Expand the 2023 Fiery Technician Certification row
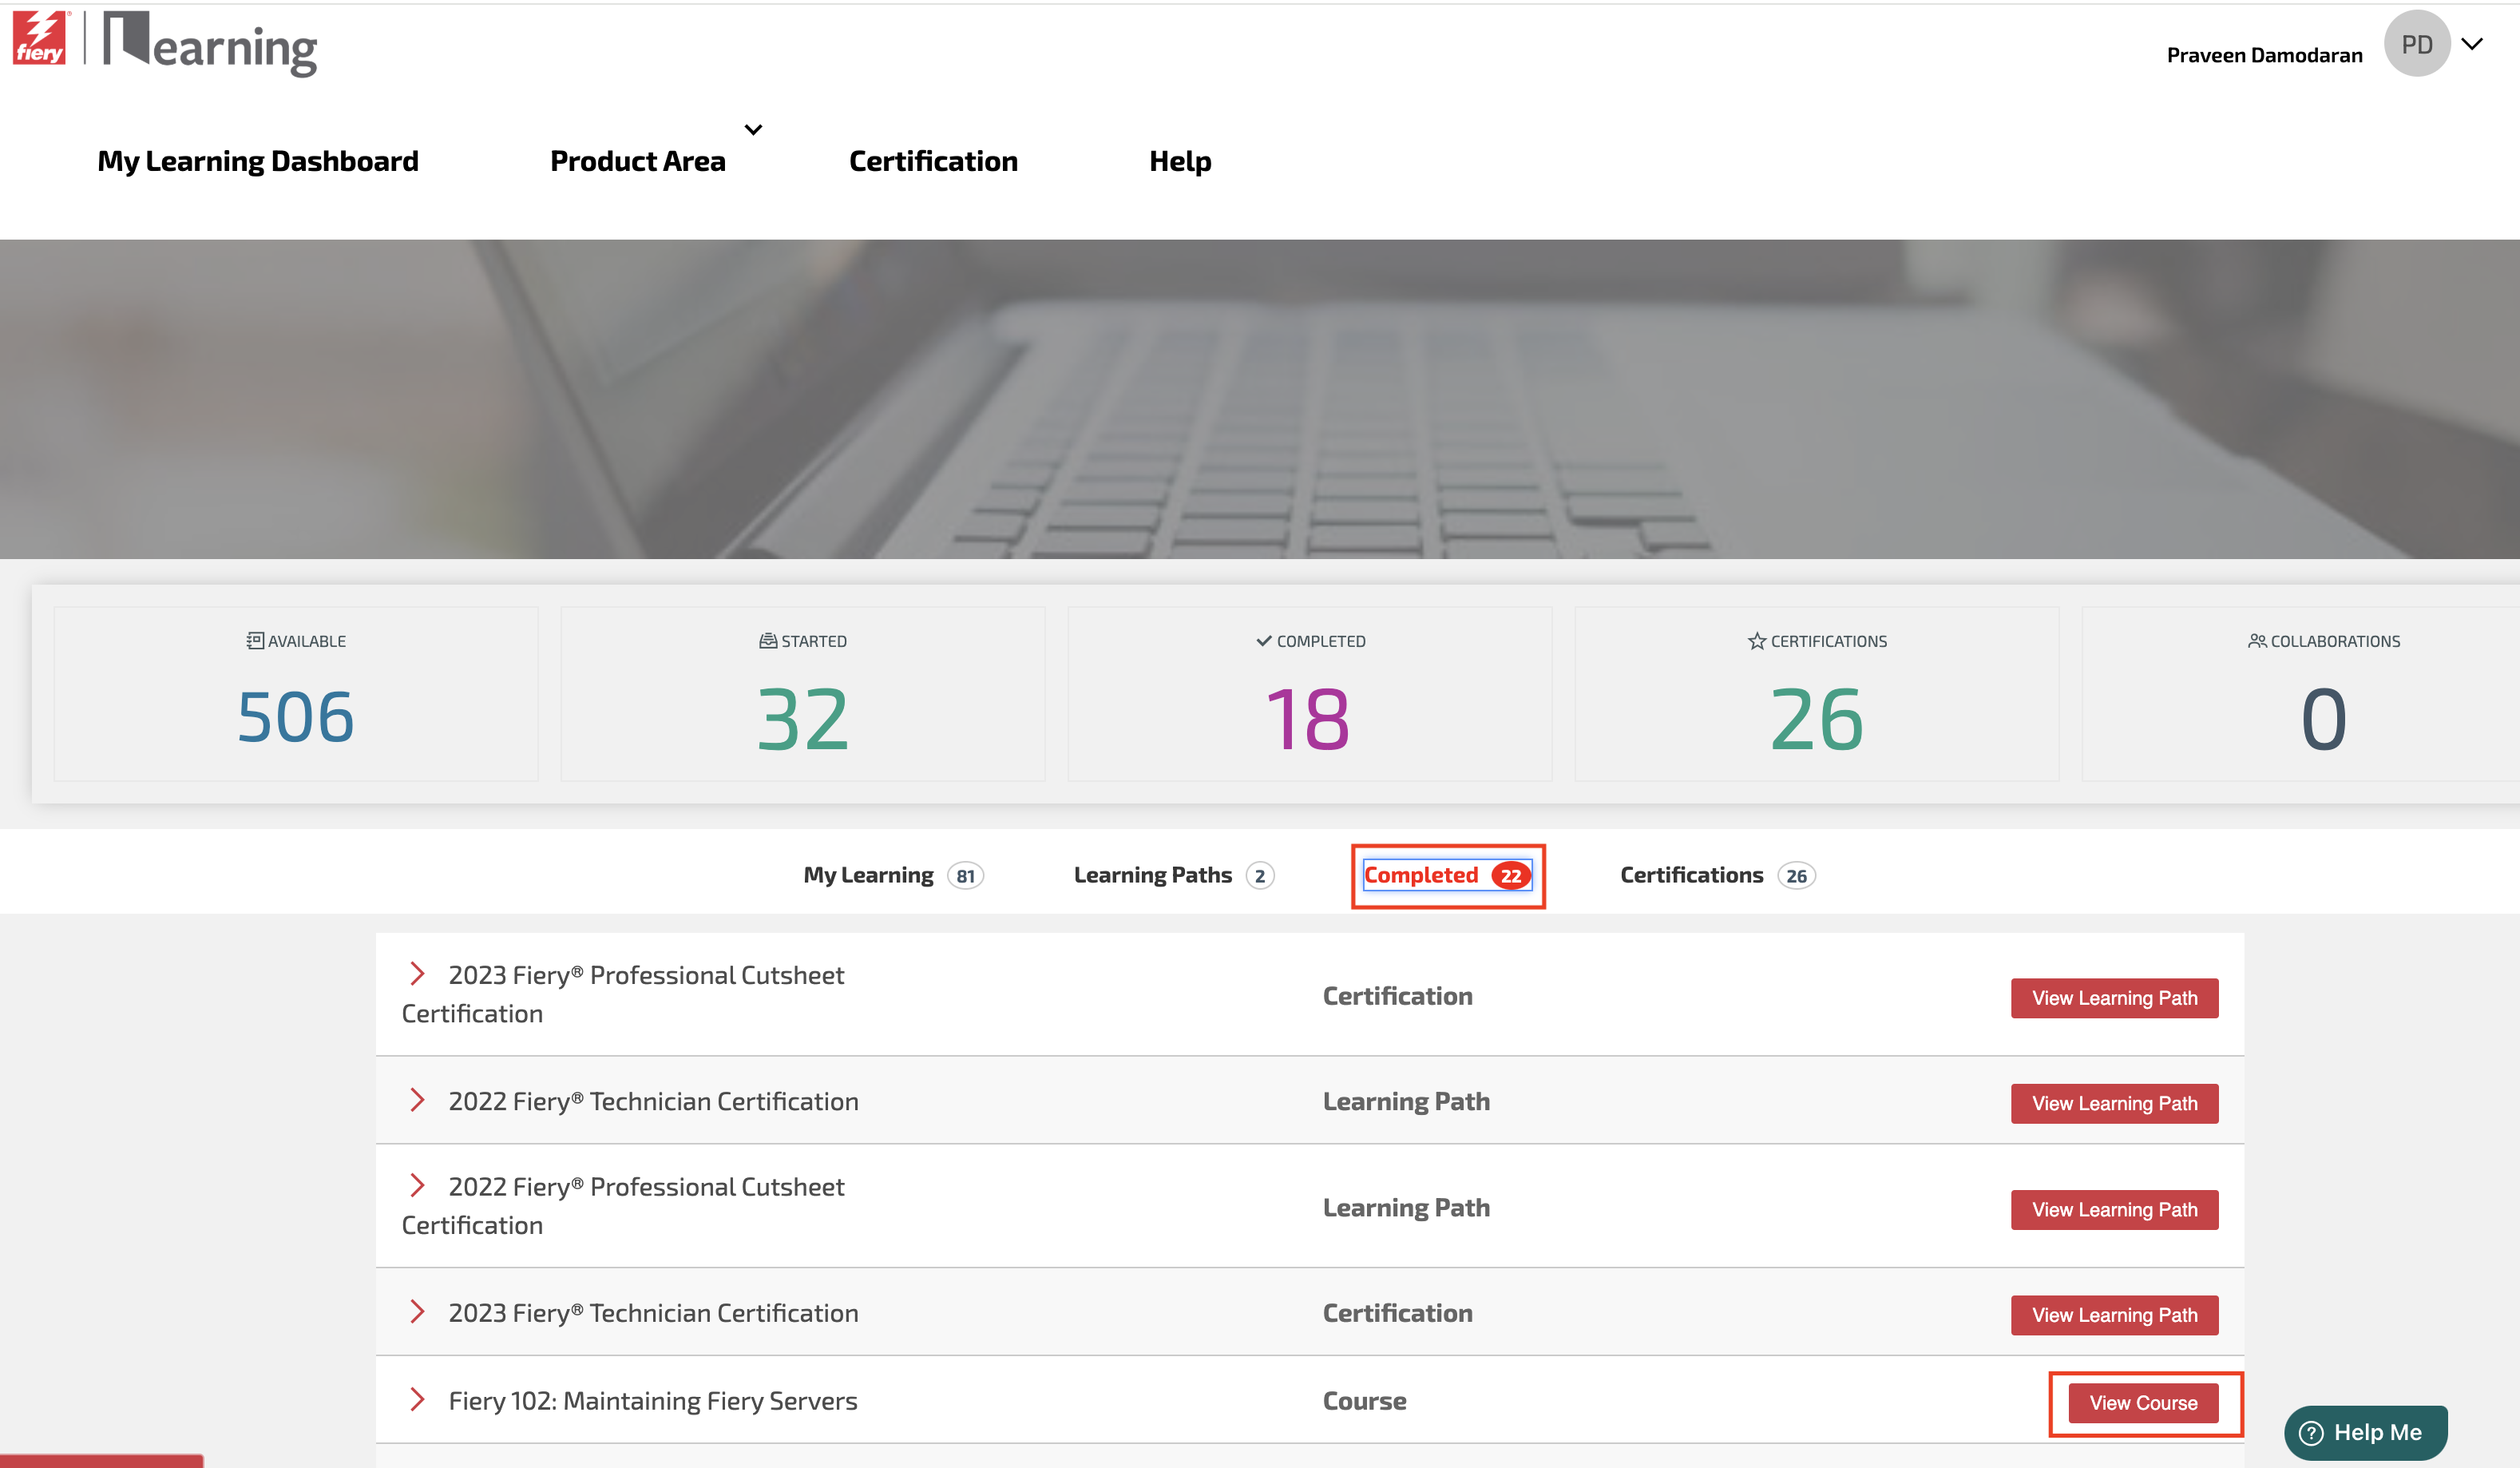2520x1468 pixels. 417,1312
